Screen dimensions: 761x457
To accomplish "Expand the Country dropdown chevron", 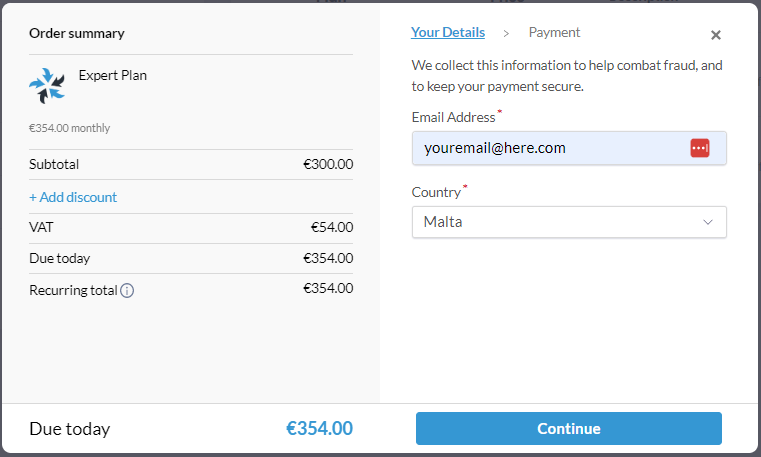I will tap(708, 222).
